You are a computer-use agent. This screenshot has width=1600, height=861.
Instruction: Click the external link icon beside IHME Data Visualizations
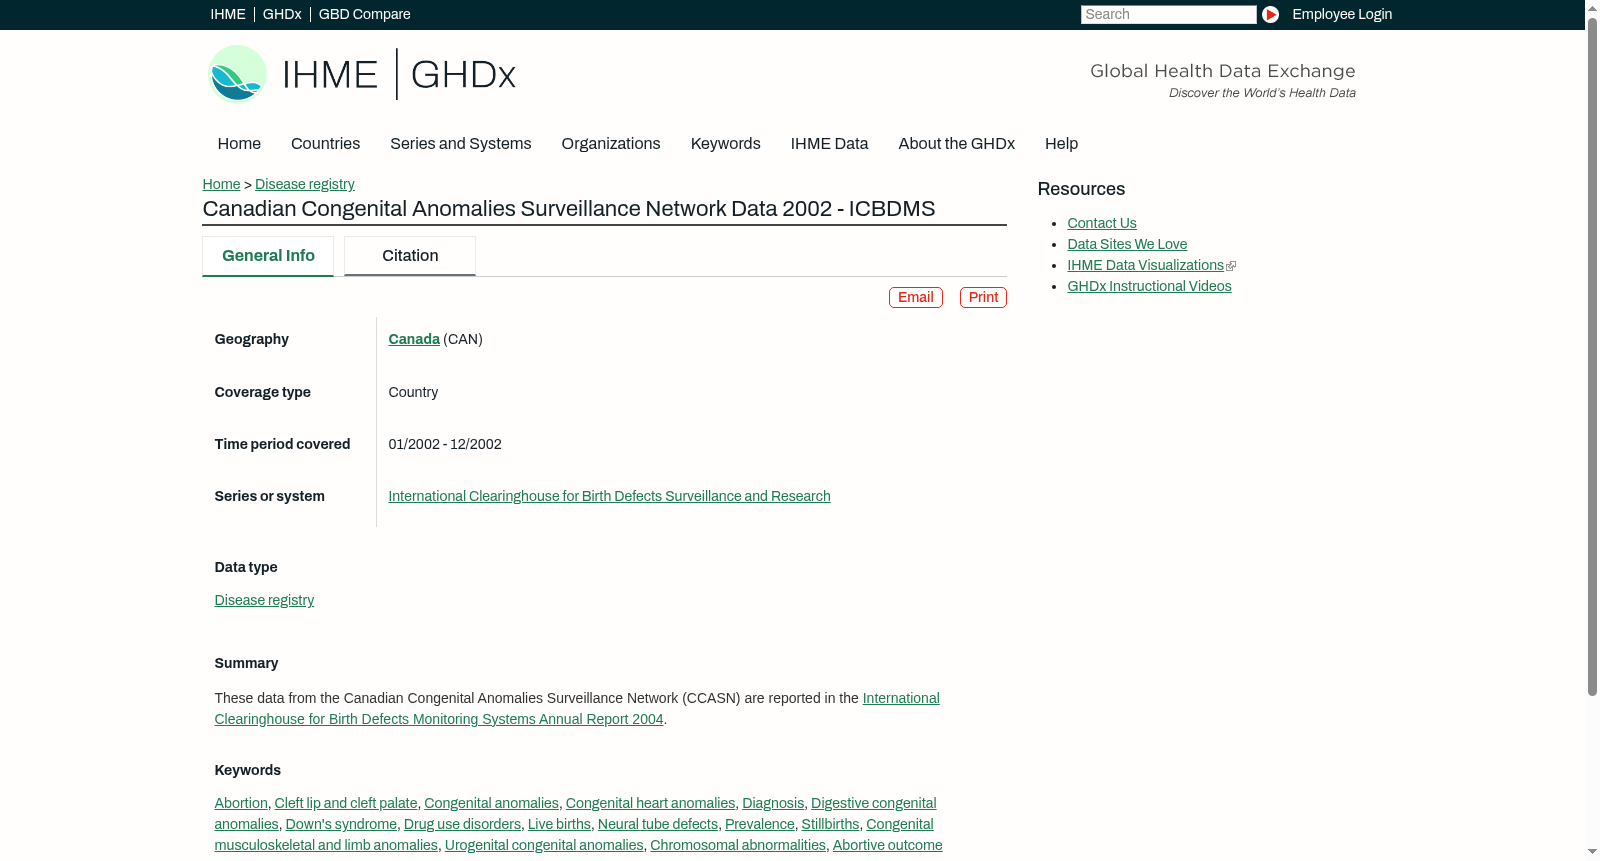[1231, 266]
